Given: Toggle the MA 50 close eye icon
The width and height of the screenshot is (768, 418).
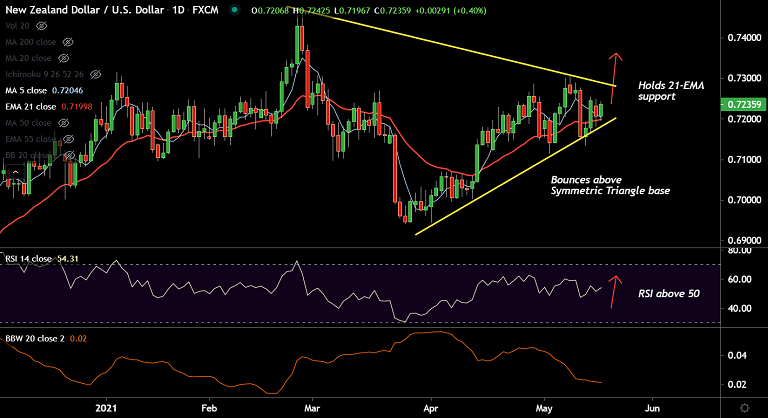Looking at the screenshot, I should pos(64,123).
